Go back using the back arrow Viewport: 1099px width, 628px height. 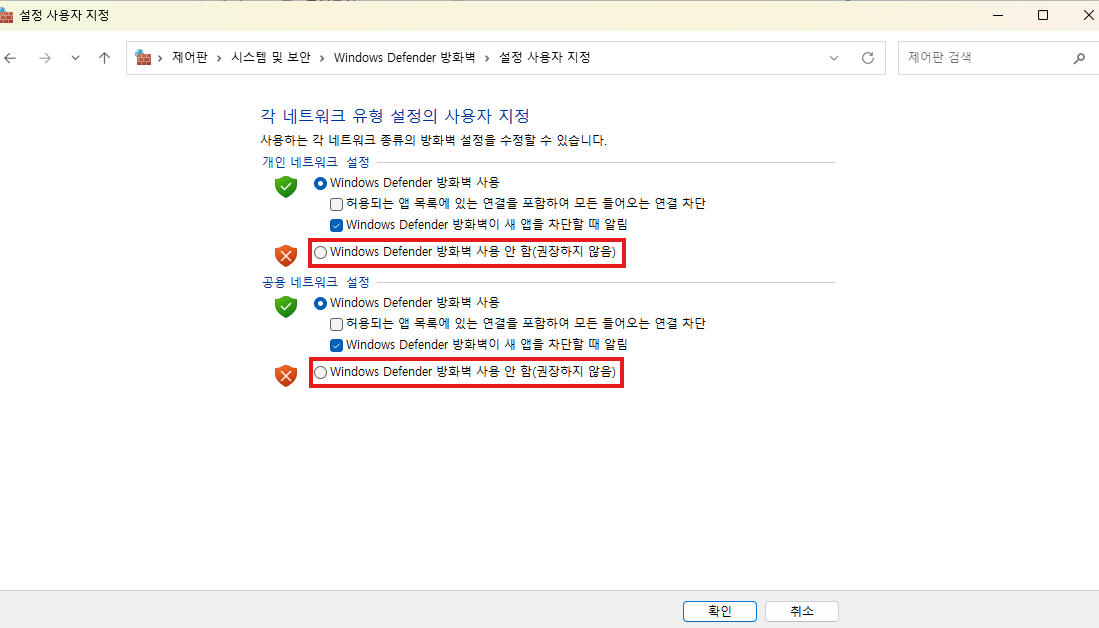(x=10, y=58)
